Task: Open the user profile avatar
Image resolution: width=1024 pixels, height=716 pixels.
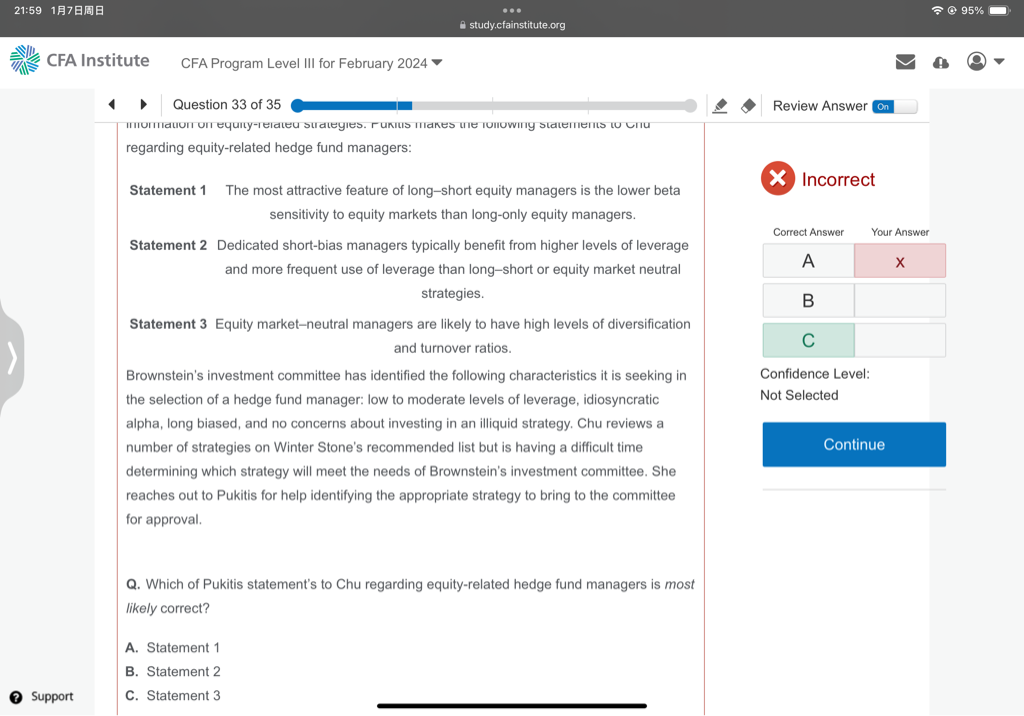Action: pyautogui.click(x=976, y=61)
